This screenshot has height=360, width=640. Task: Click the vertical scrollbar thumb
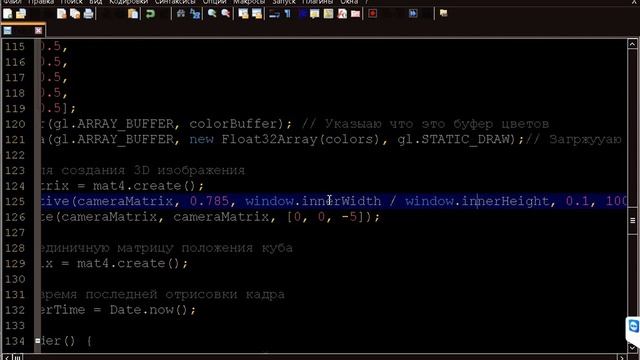[x=632, y=220]
